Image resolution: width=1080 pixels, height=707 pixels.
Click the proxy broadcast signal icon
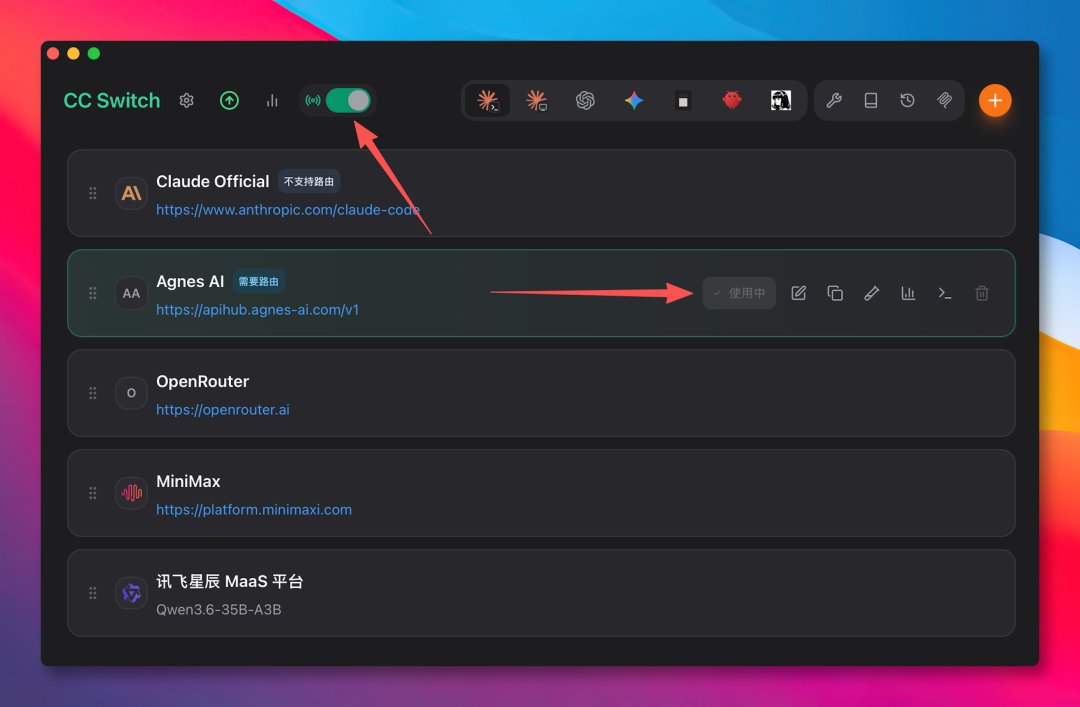tap(313, 101)
